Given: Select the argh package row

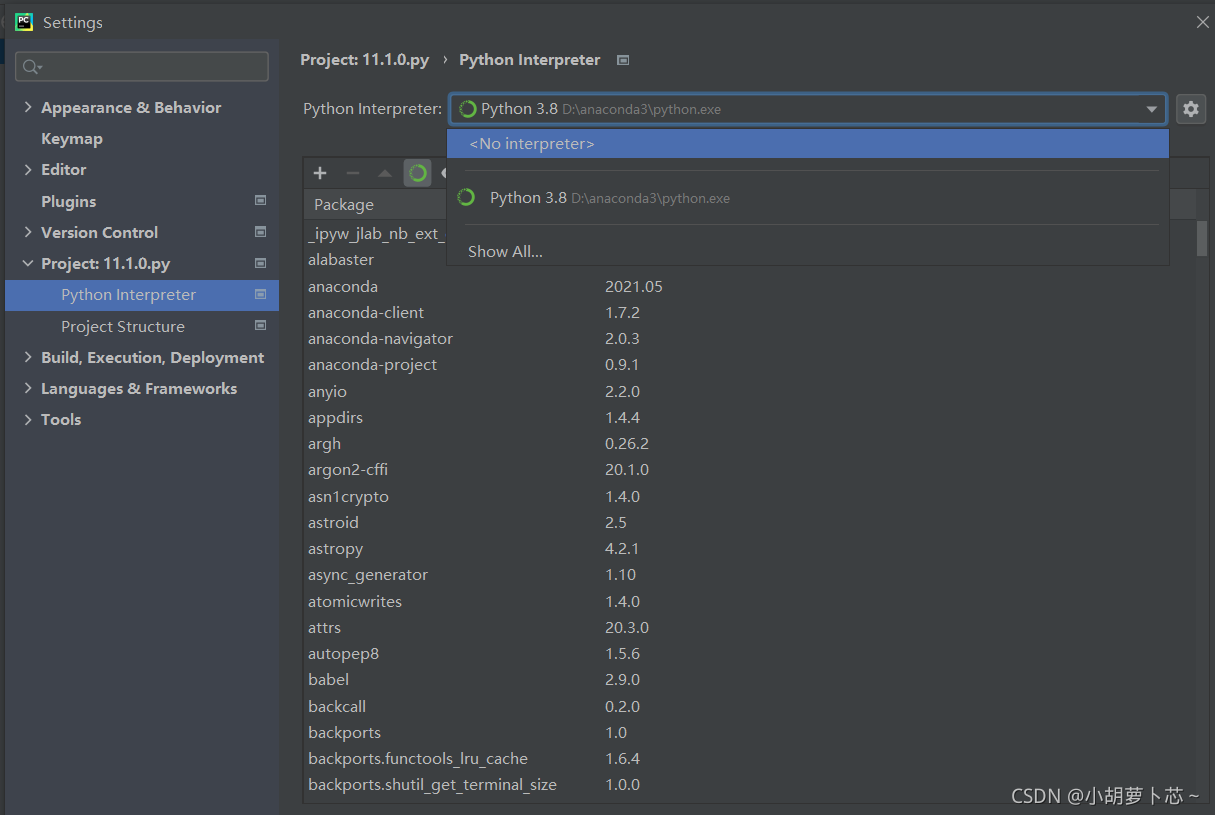Looking at the screenshot, I should [750, 444].
